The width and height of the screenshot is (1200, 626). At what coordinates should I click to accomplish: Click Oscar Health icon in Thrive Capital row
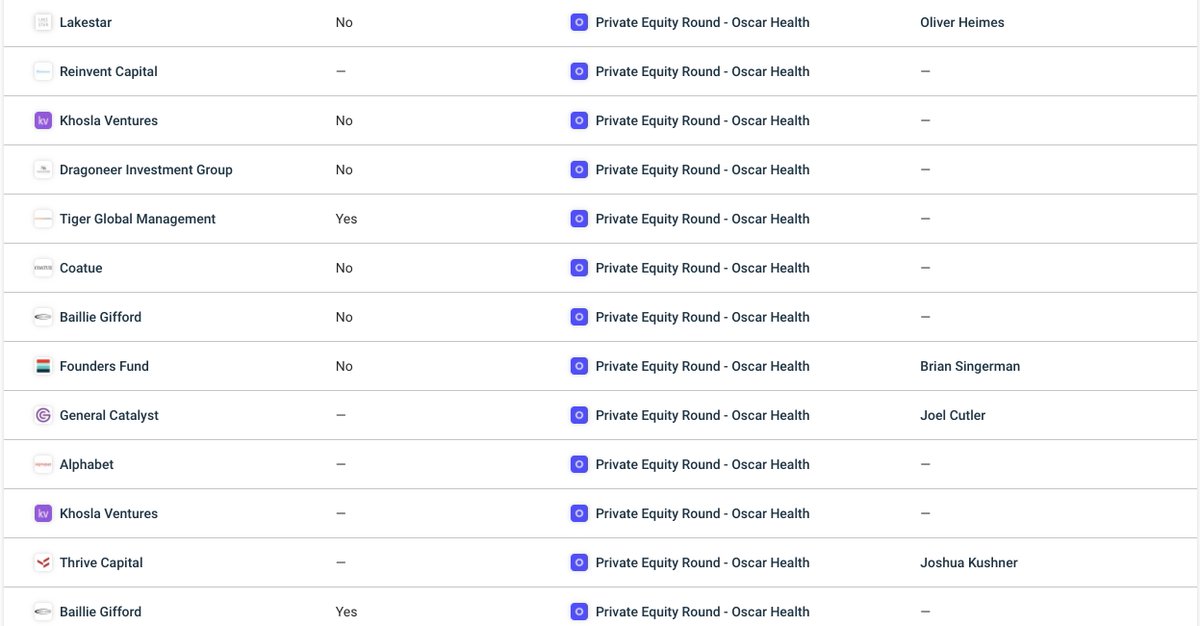tap(579, 563)
